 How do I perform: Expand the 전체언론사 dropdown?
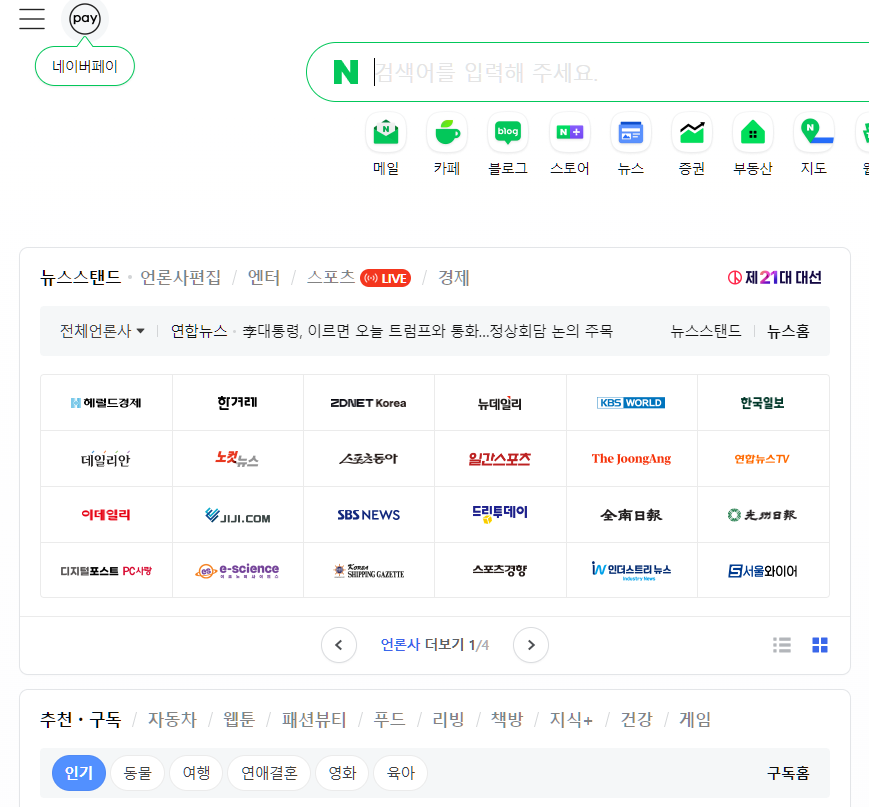coord(103,331)
